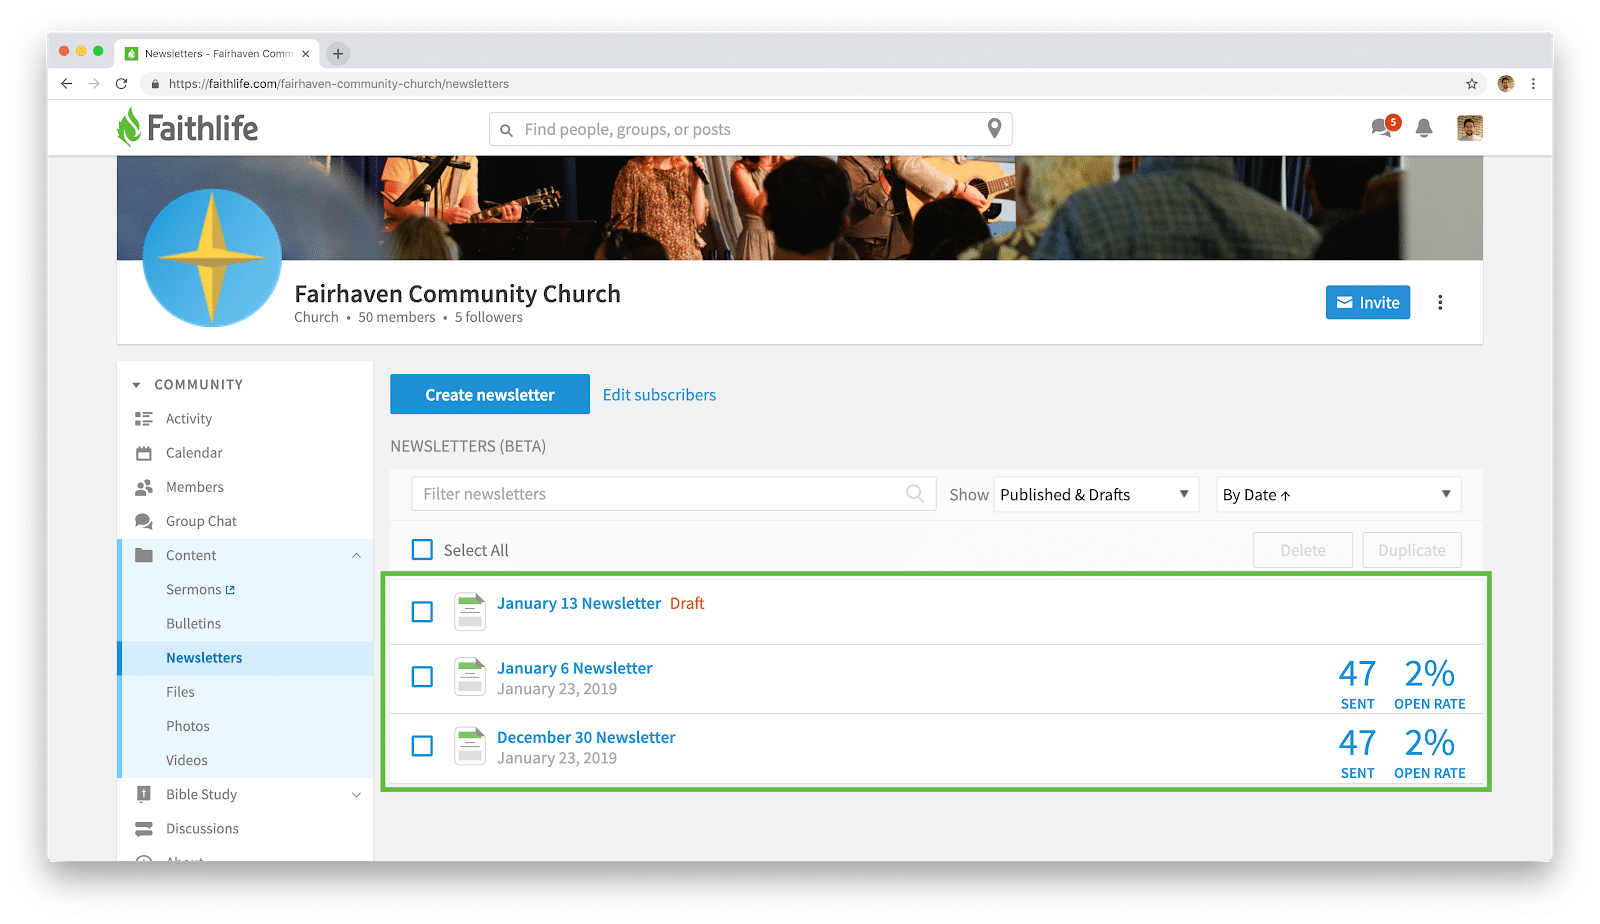
Task: Click the Find people, groups, or posts field
Action: point(750,129)
